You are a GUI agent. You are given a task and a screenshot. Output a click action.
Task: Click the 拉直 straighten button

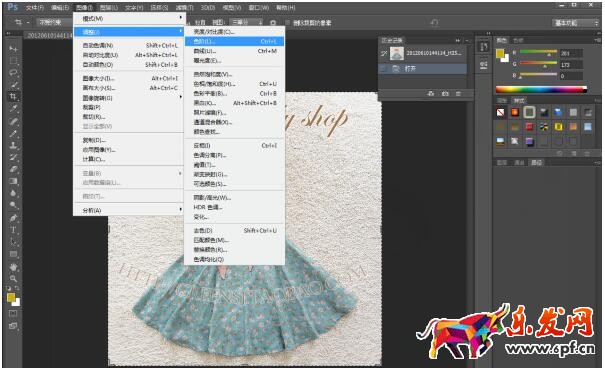pos(199,22)
